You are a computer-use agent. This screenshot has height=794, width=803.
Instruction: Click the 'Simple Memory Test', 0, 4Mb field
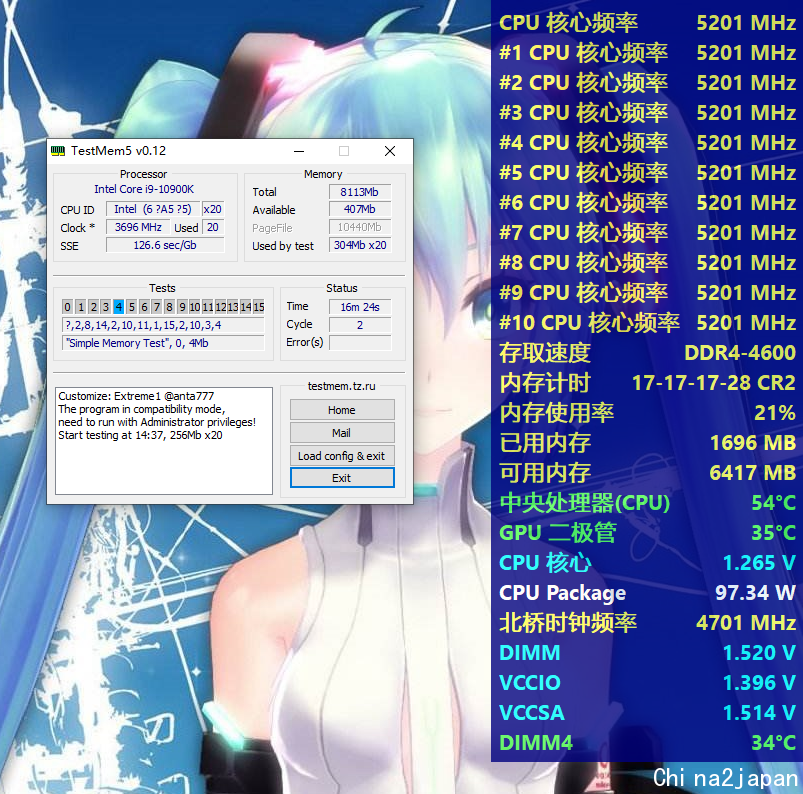(x=163, y=343)
